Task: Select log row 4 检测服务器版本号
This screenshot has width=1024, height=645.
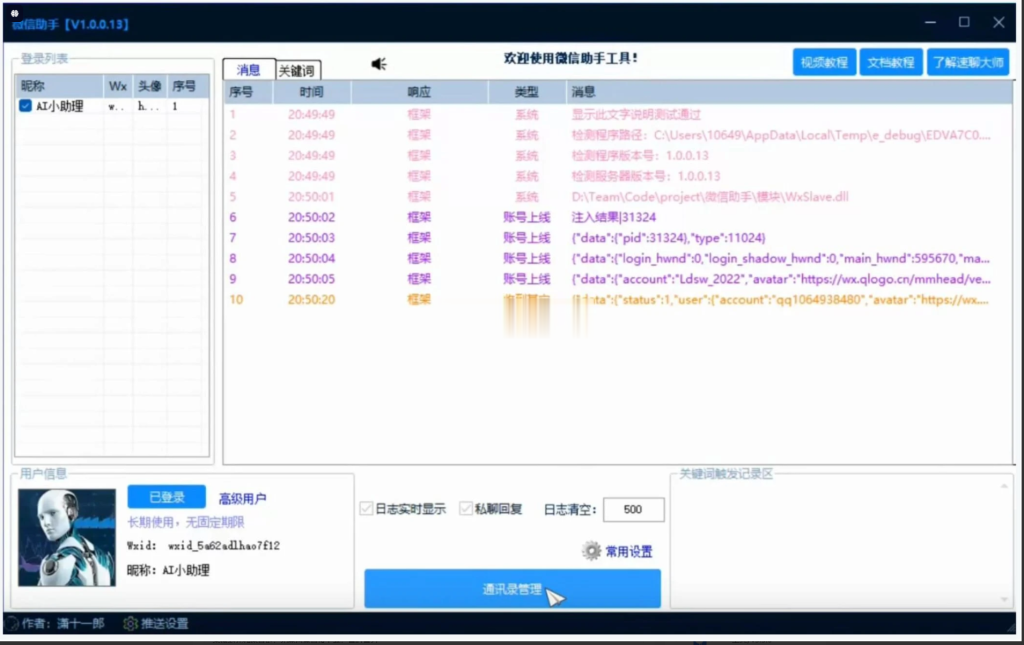Action: [618, 176]
